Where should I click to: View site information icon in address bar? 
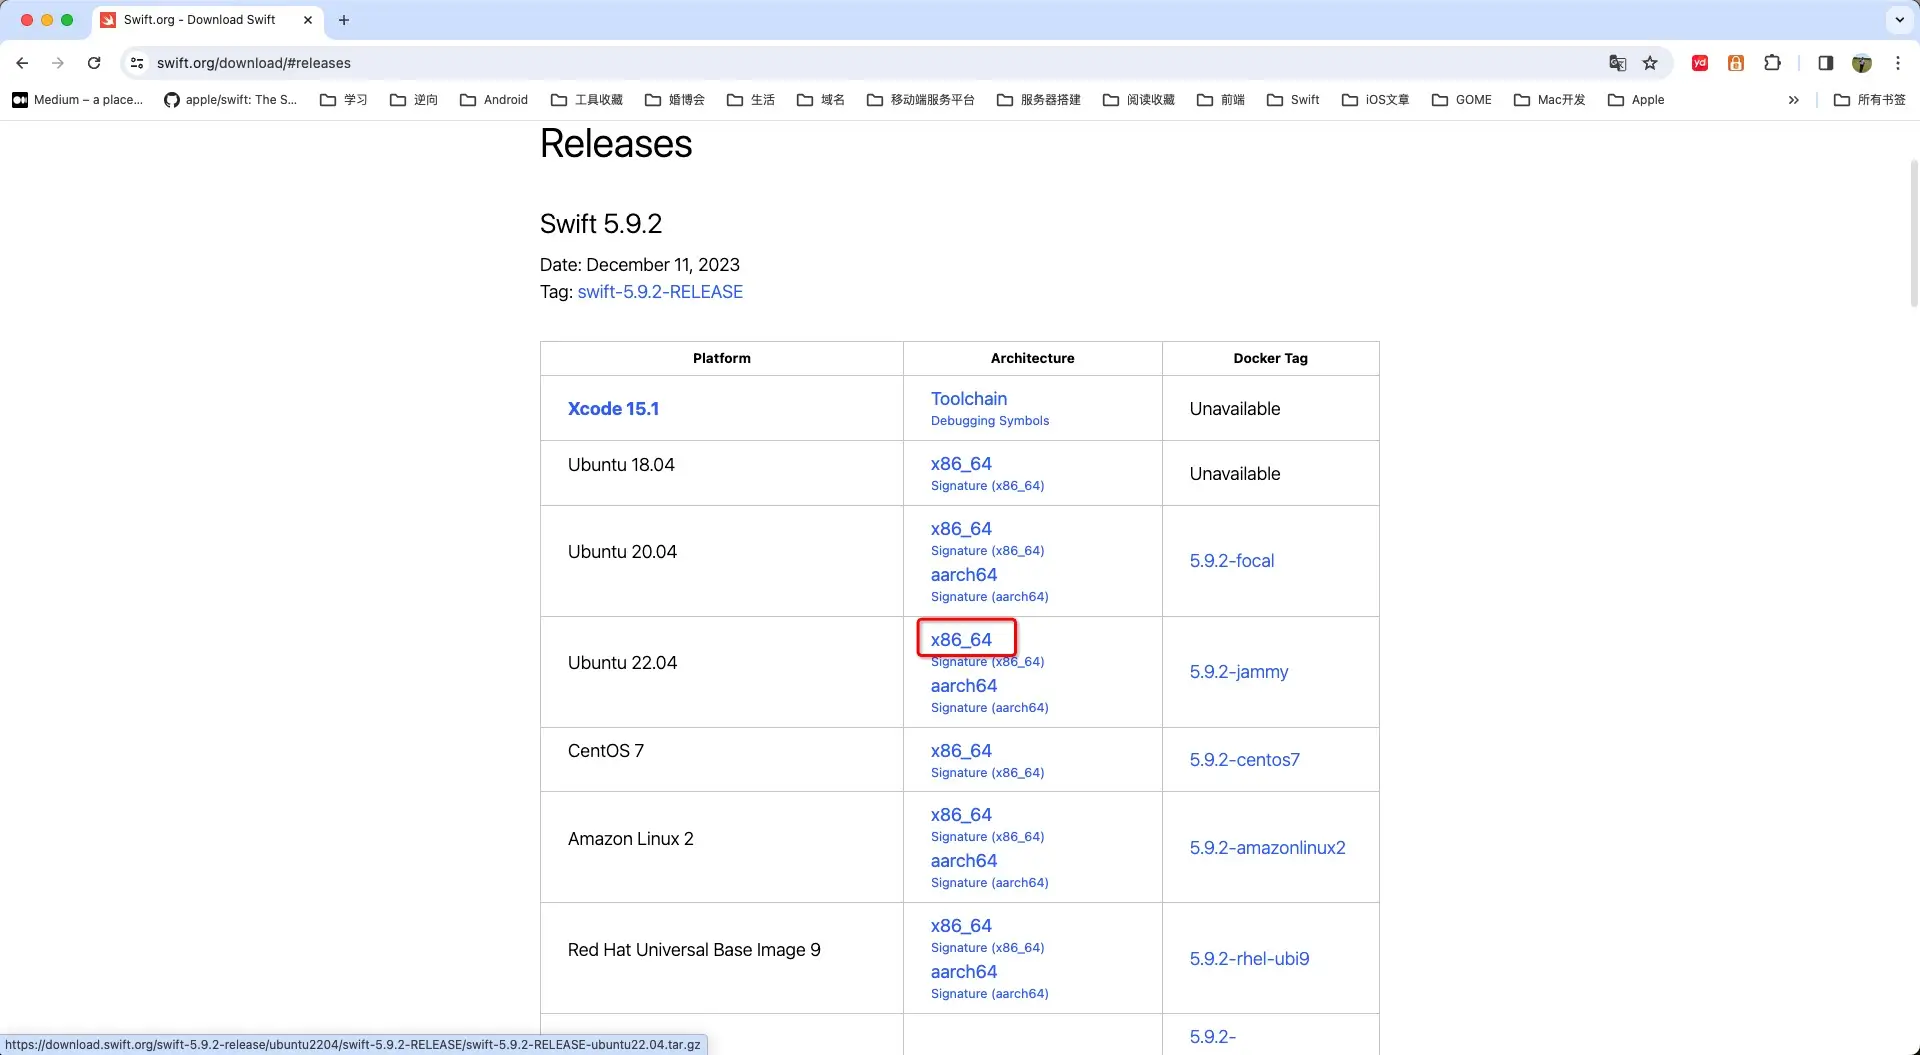pos(137,63)
